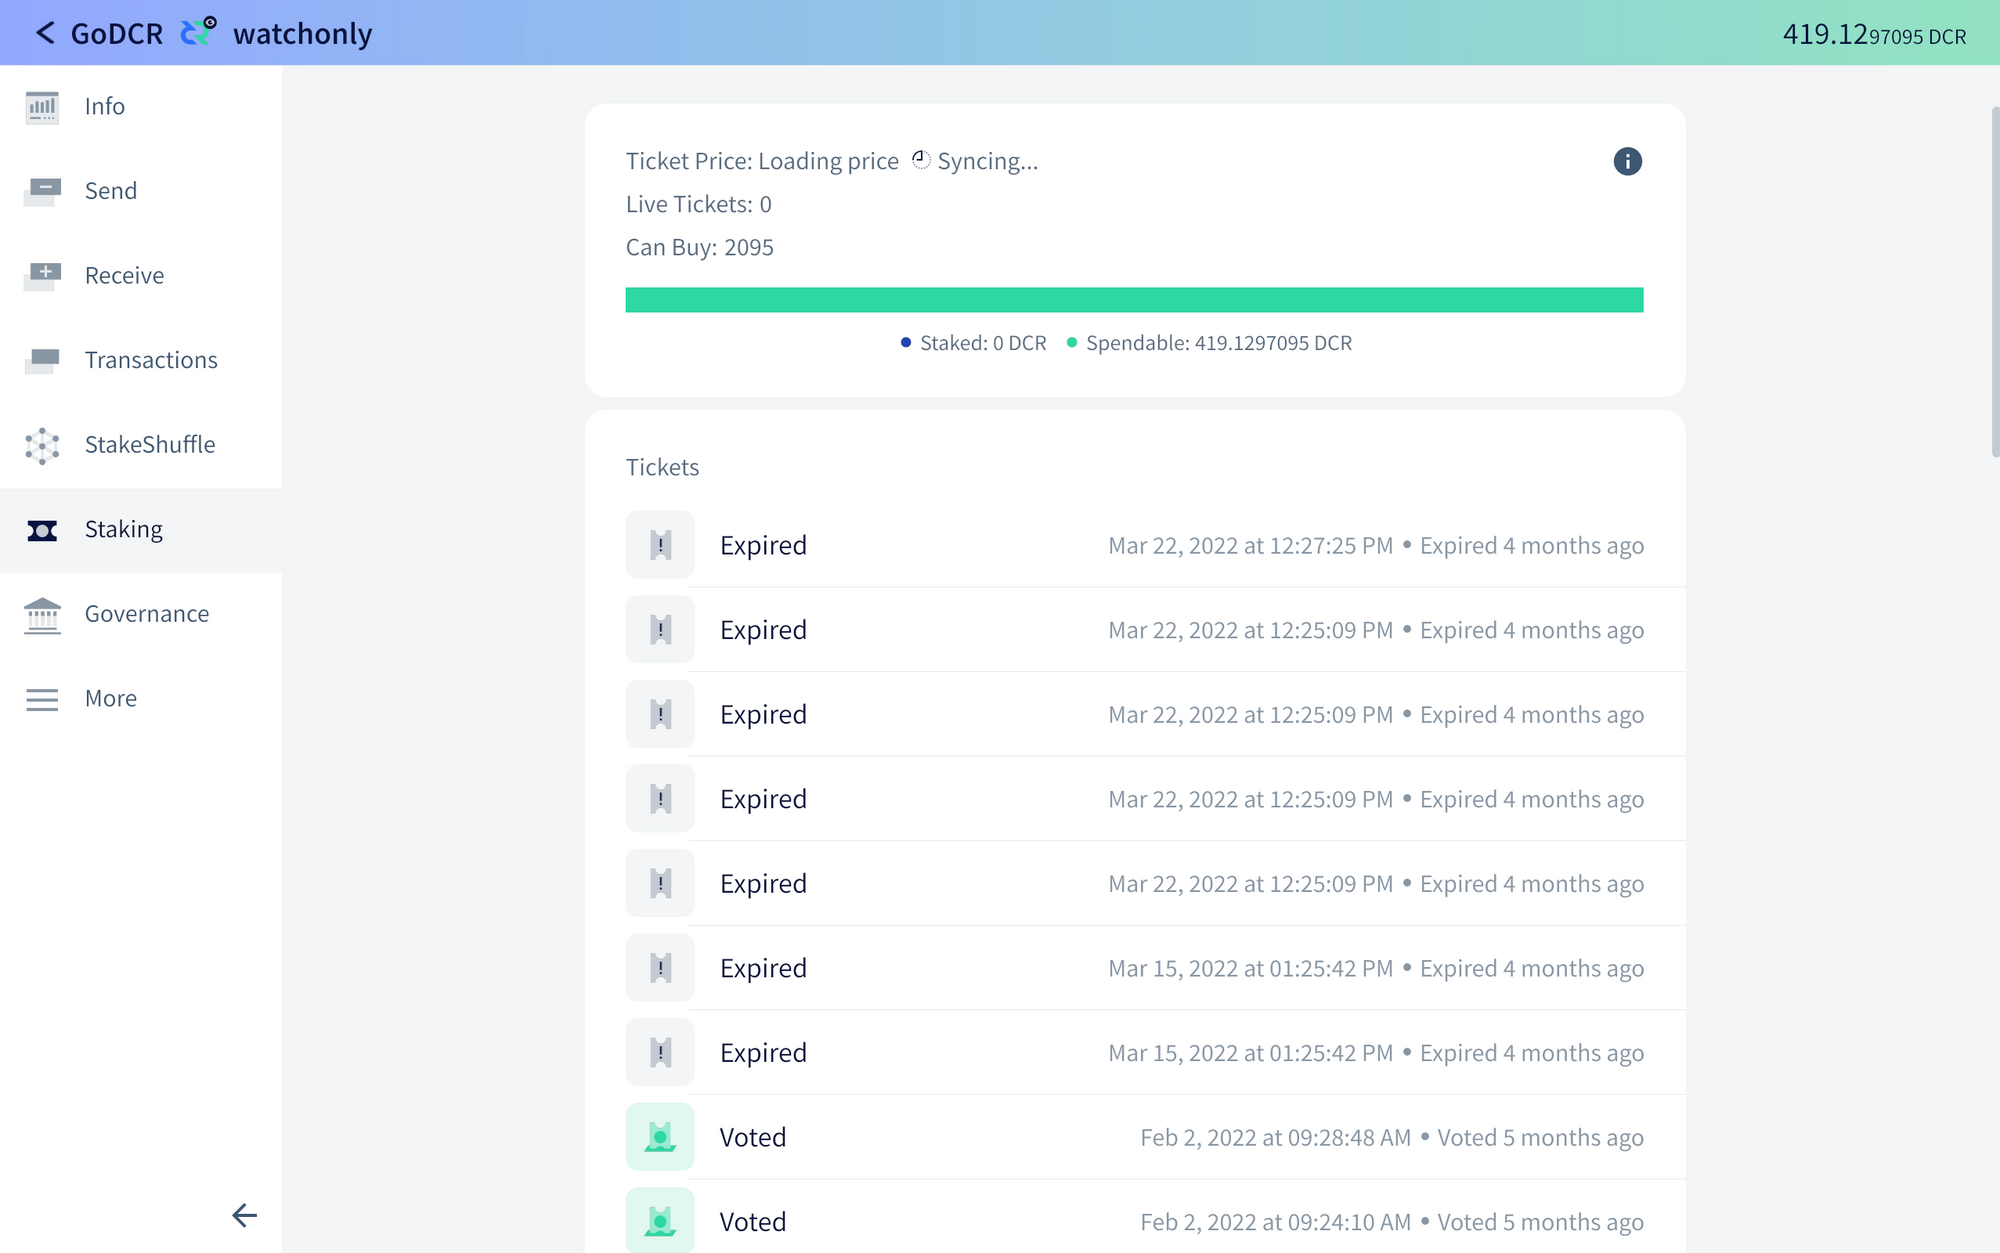Click the Receive icon in sidebar
2000x1253 pixels.
click(42, 275)
